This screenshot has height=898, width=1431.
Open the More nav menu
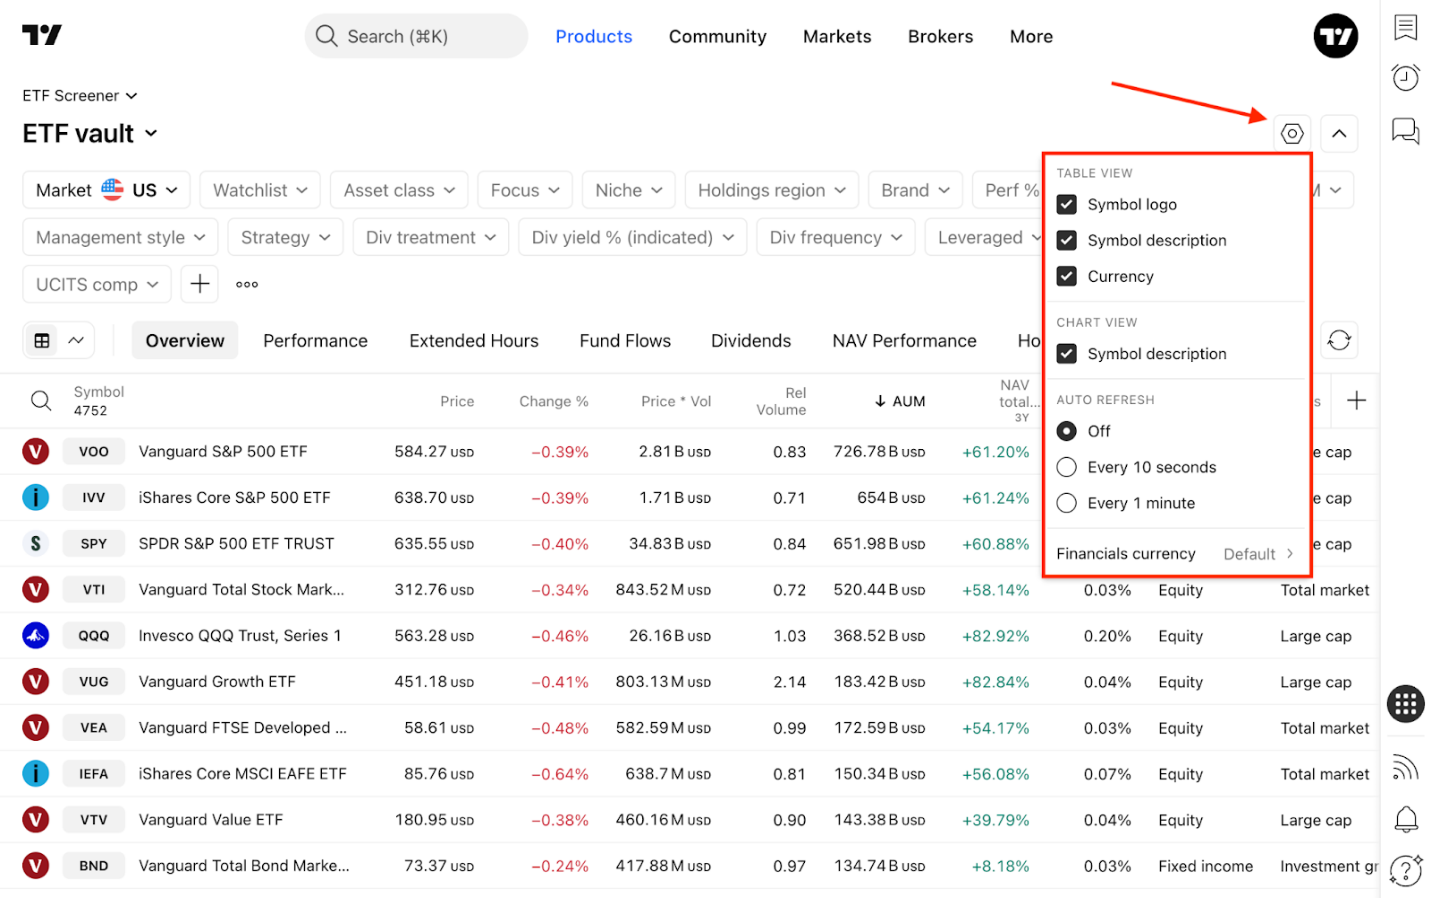pyautogui.click(x=1031, y=37)
